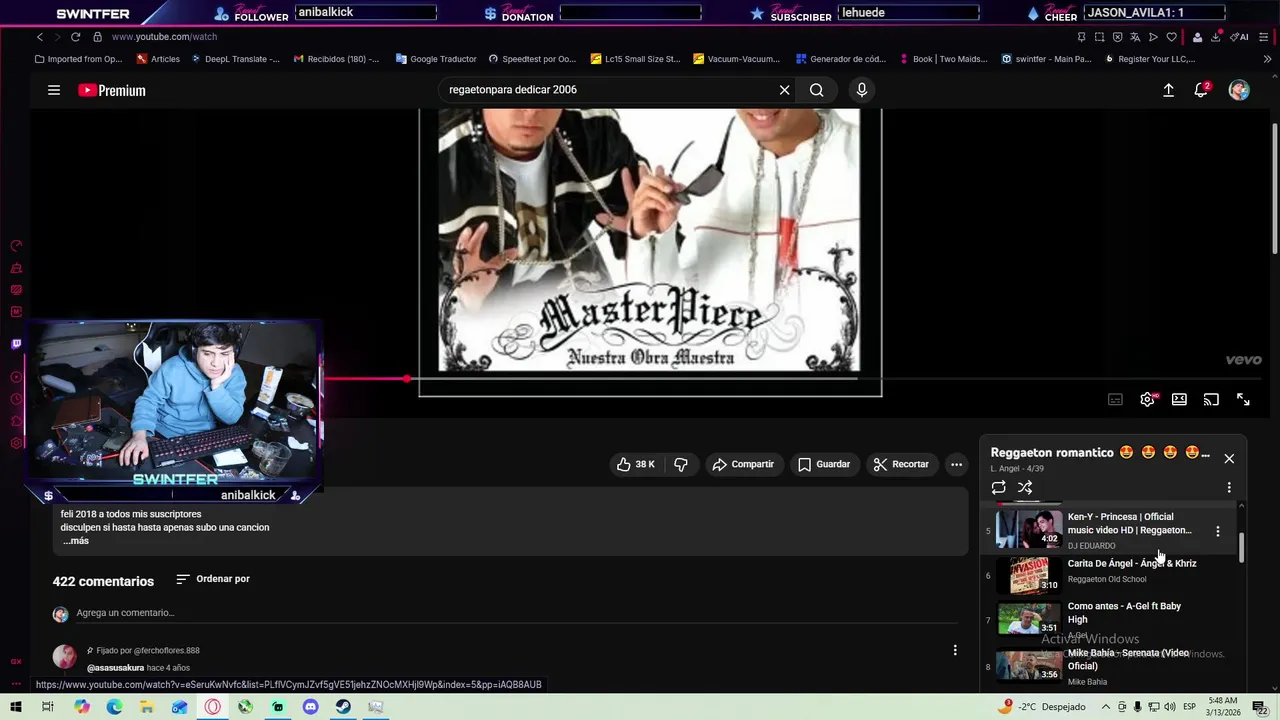Open Ordenar por sort menu
Image resolution: width=1280 pixels, height=720 pixels.
[x=213, y=579]
